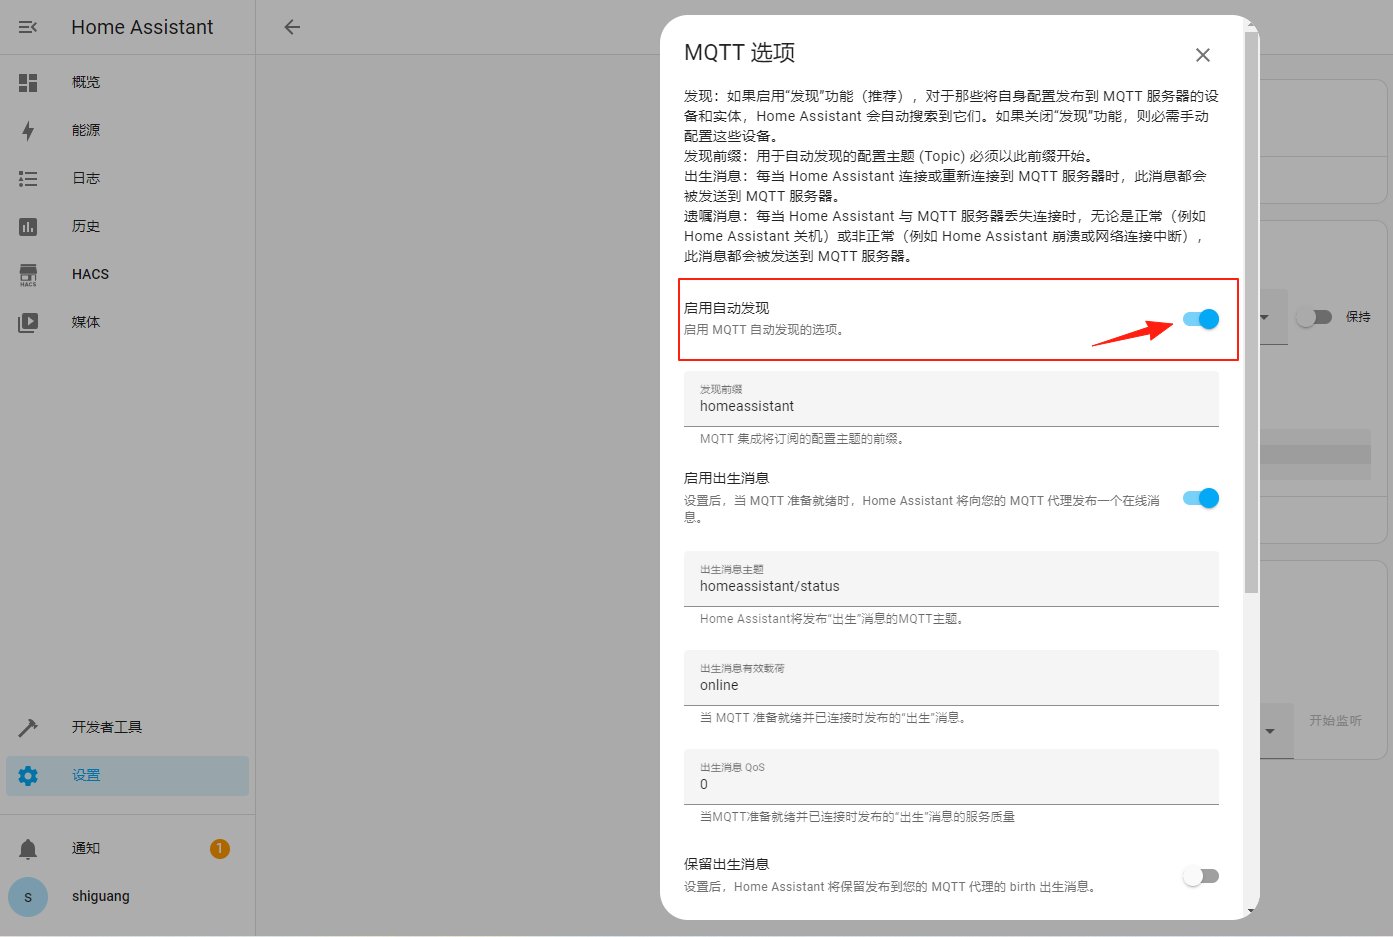Screen dimensions: 1393x937
Task: Click the notification count badge
Action: tap(220, 848)
